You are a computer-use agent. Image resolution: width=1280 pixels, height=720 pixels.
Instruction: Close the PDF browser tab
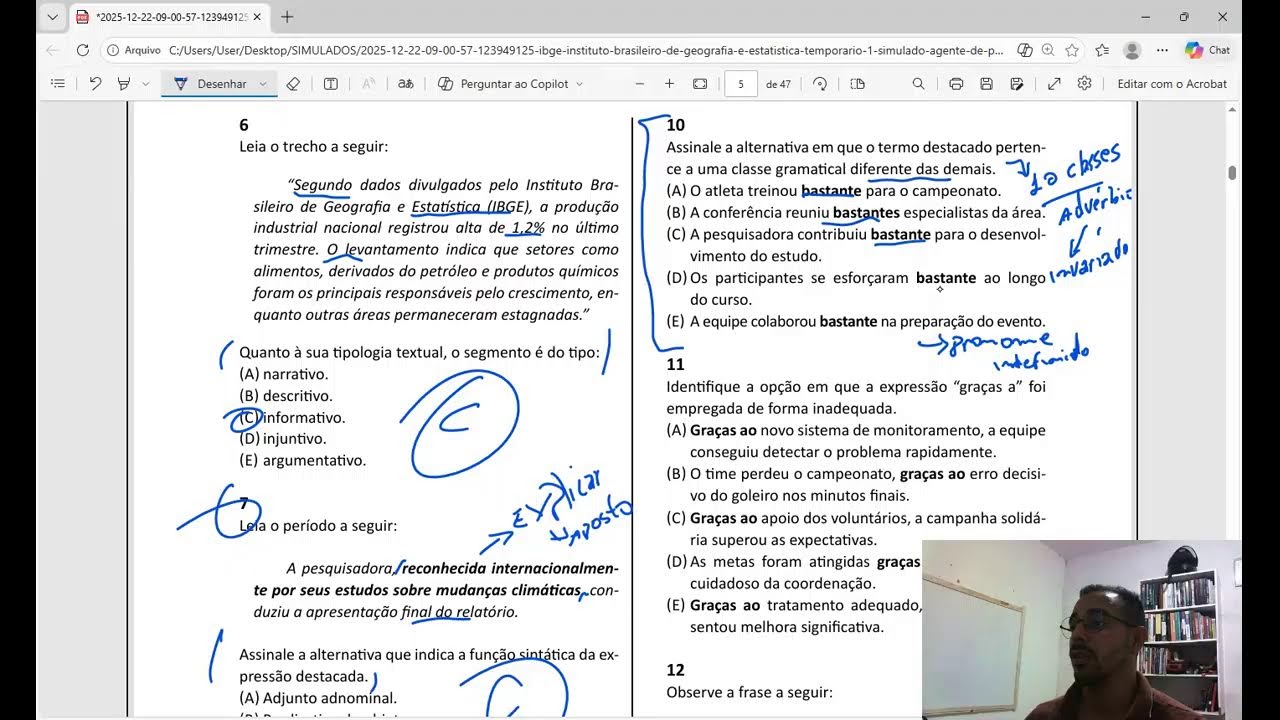click(257, 17)
